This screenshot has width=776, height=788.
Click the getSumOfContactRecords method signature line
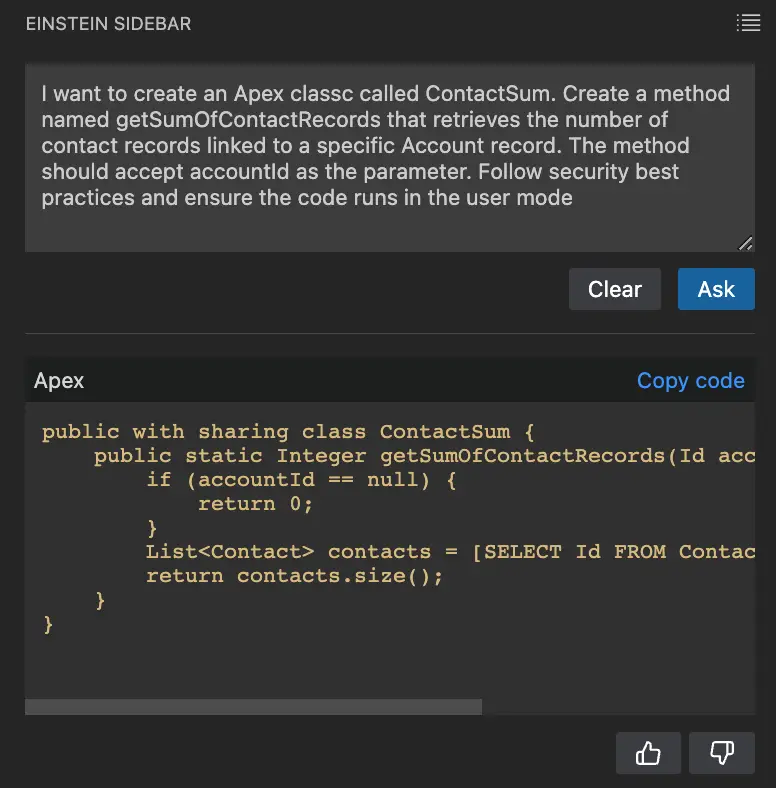pyautogui.click(x=424, y=456)
